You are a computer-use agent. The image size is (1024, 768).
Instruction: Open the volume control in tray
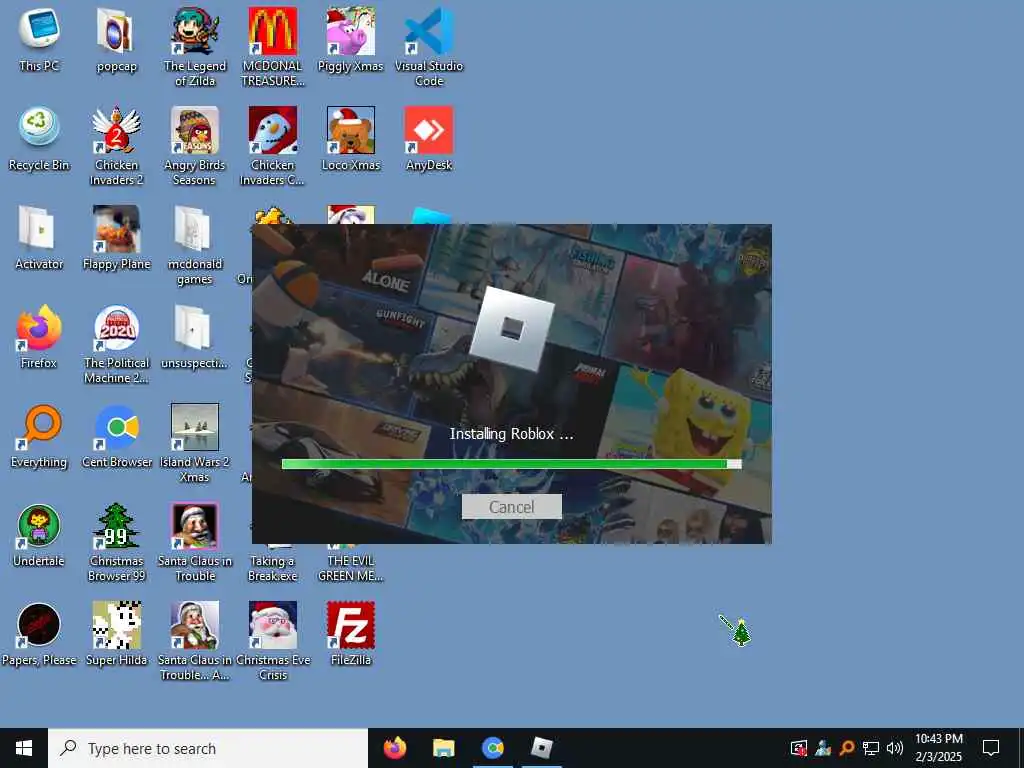[x=895, y=748]
